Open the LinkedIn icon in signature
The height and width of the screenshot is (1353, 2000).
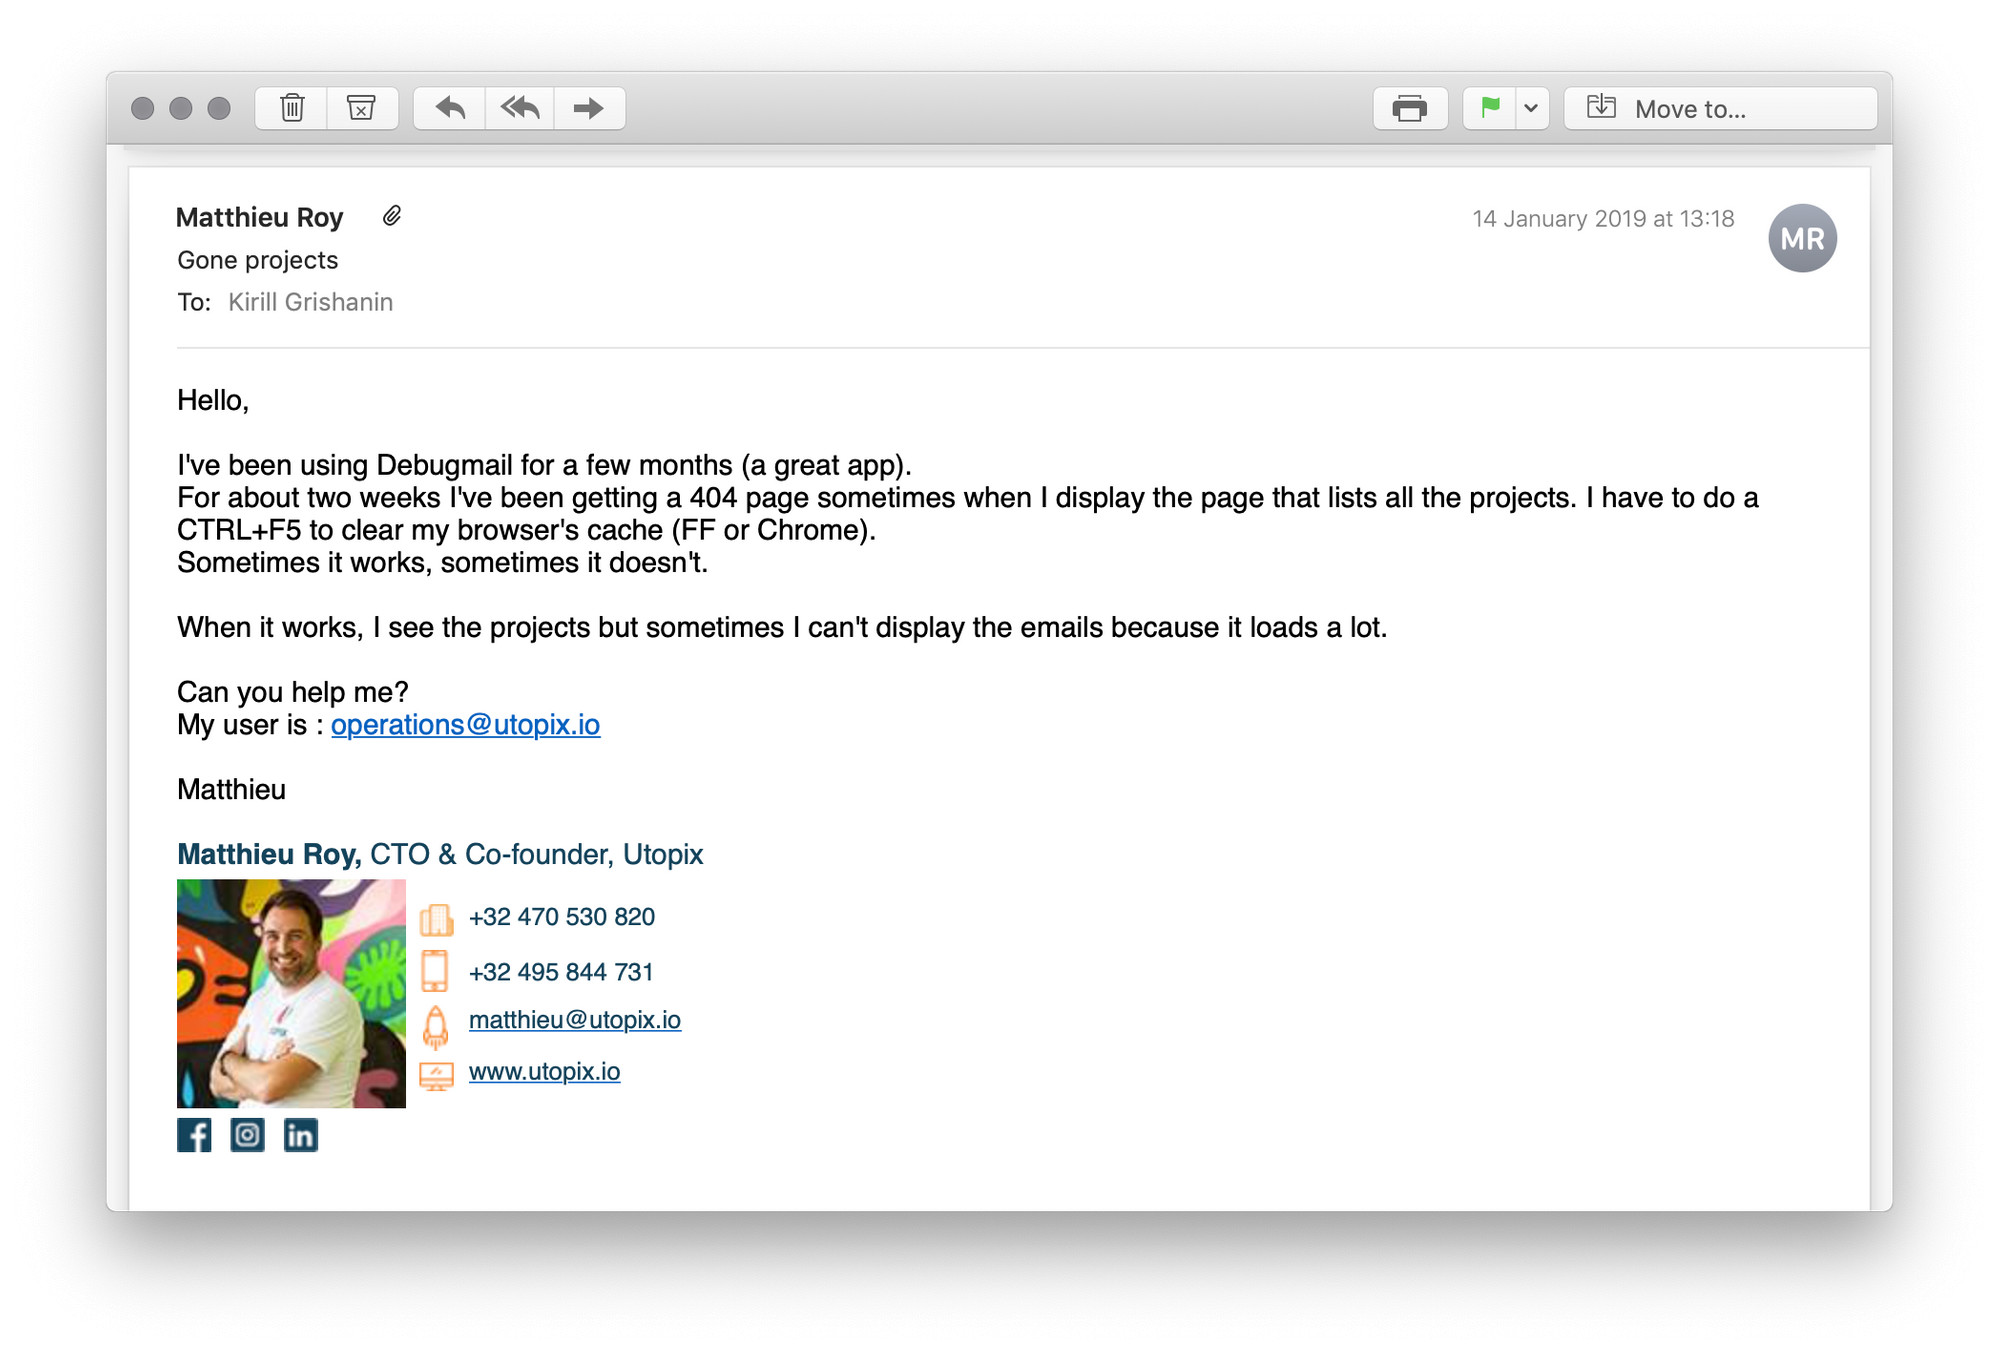300,1135
